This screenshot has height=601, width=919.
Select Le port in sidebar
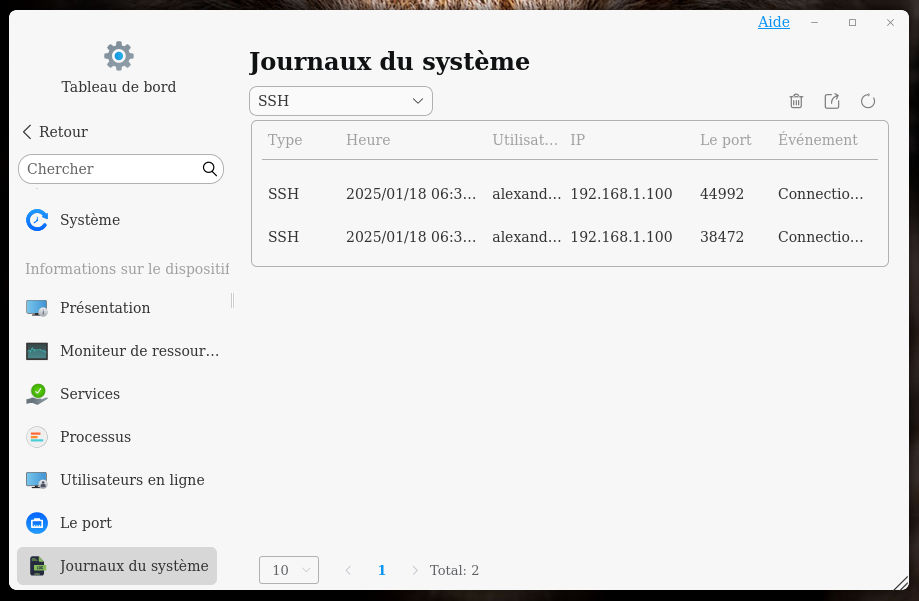pos(86,523)
